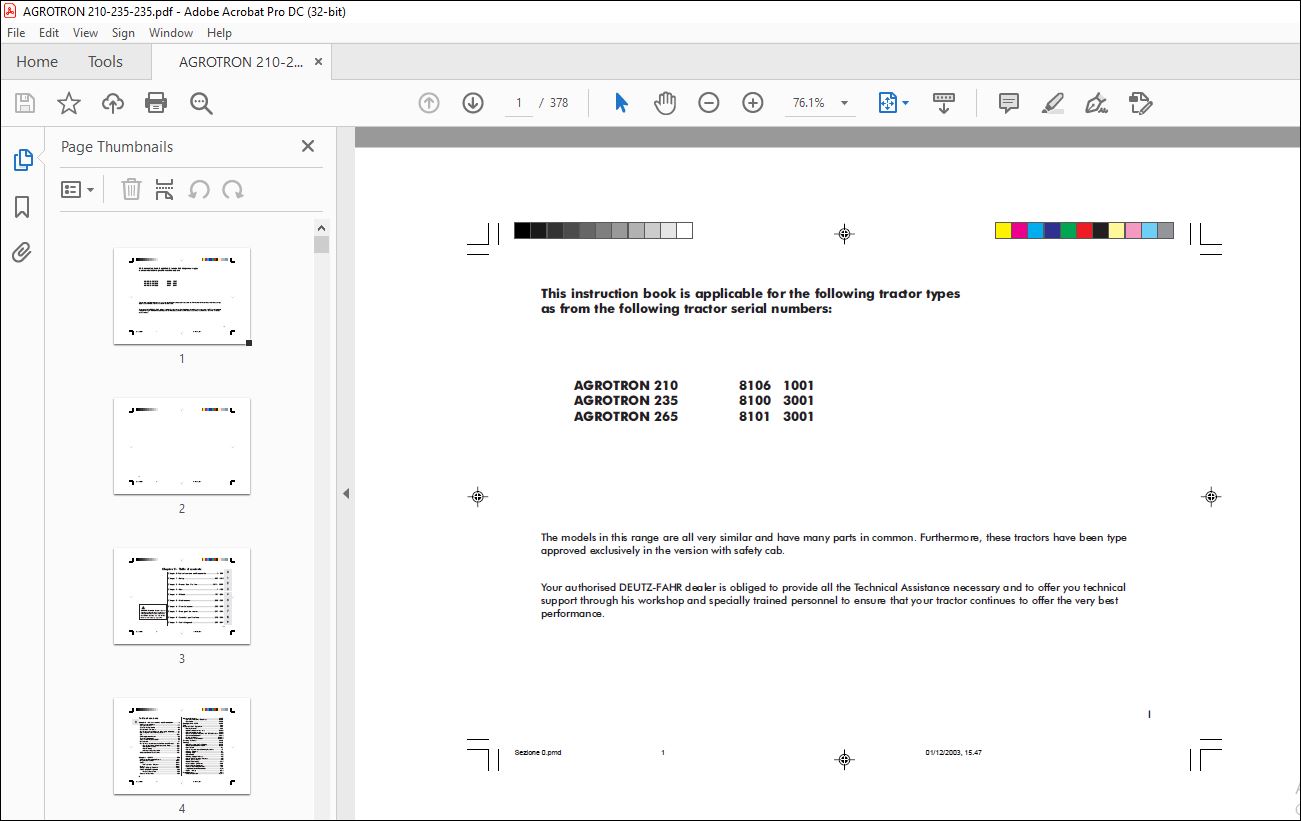Open the zoom level dropdown
This screenshot has width=1301, height=821.
844,103
